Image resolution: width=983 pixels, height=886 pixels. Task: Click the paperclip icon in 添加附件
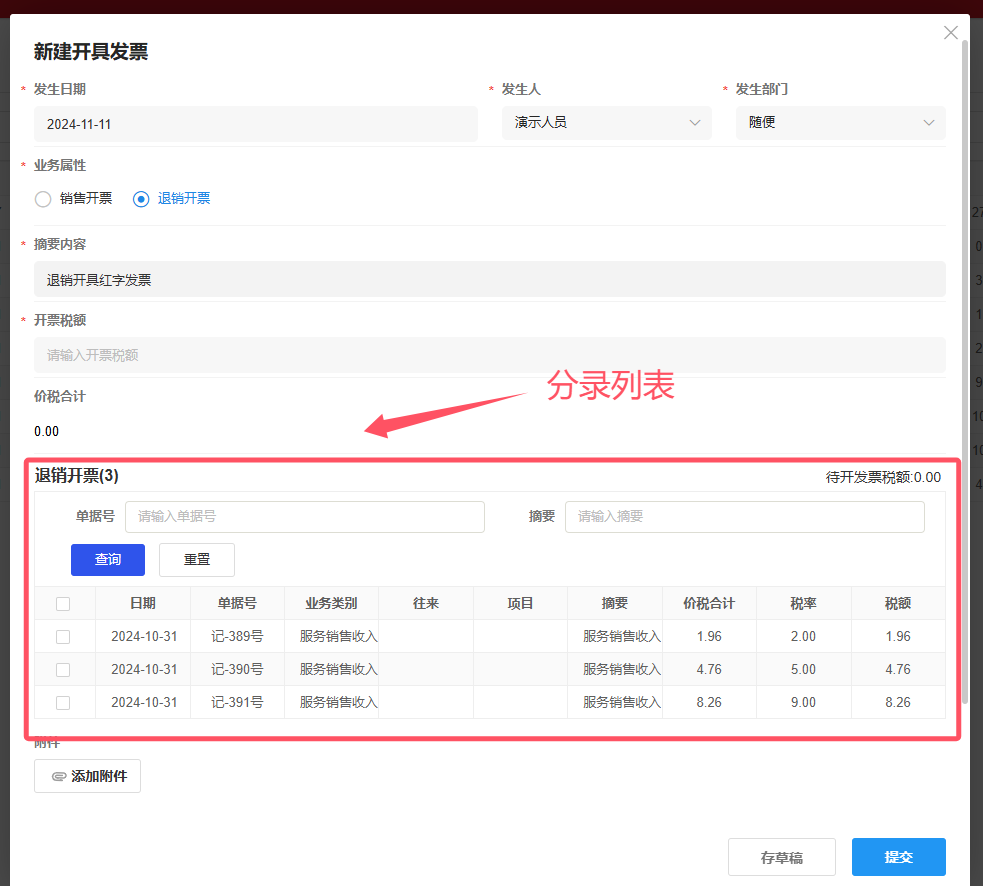click(x=59, y=776)
